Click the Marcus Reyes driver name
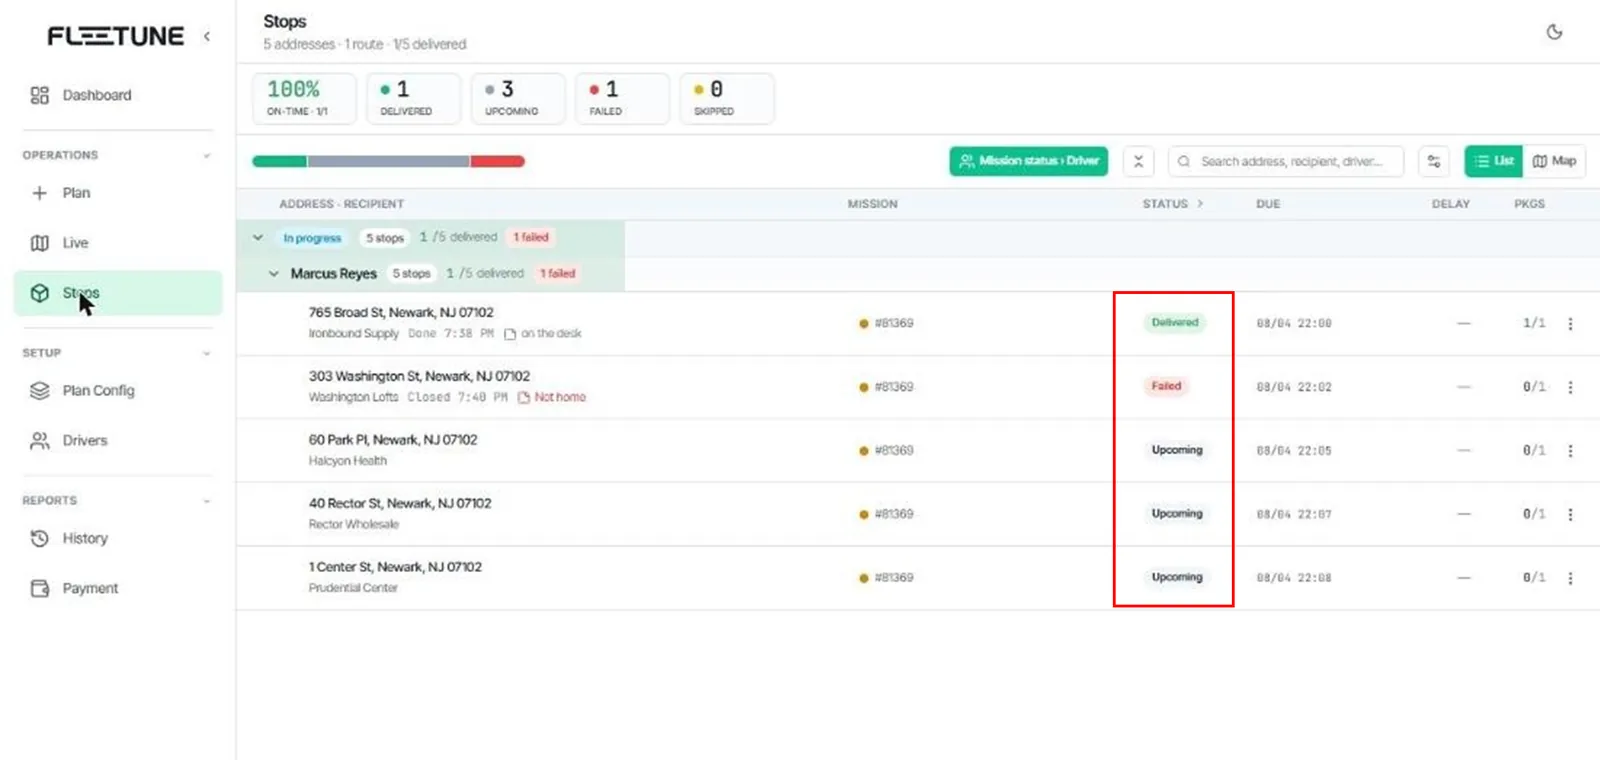This screenshot has height=760, width=1600. coord(334,274)
